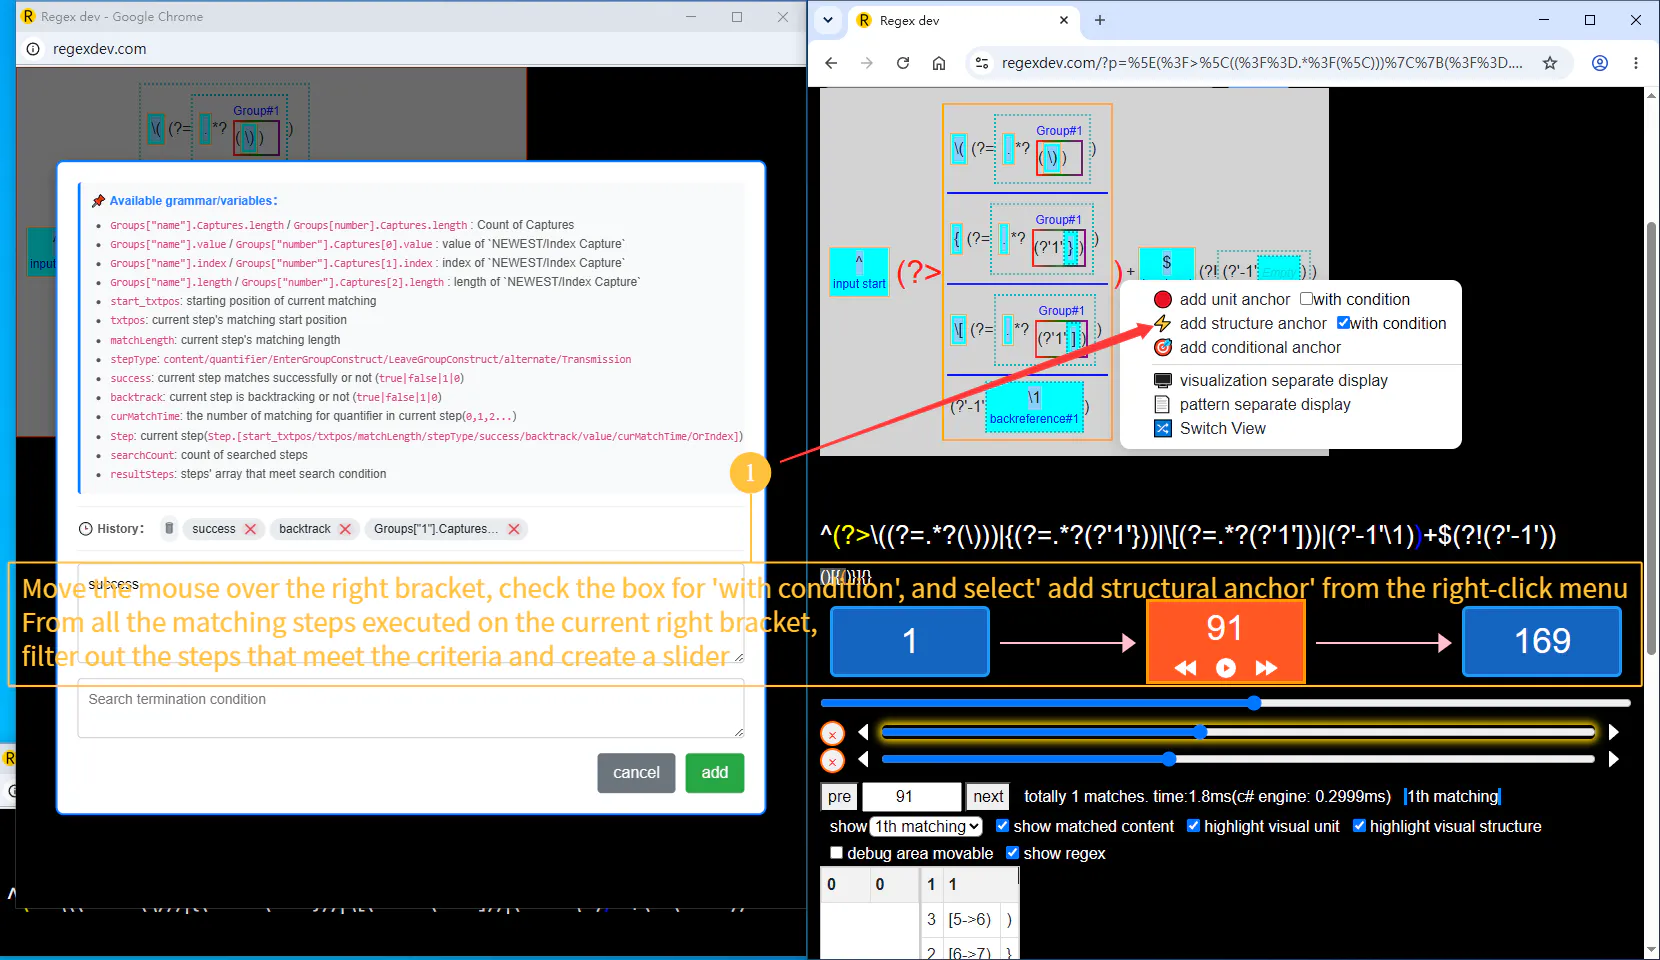Enable 'debug area movable' checkbox
Image resolution: width=1660 pixels, height=960 pixels.
point(836,853)
